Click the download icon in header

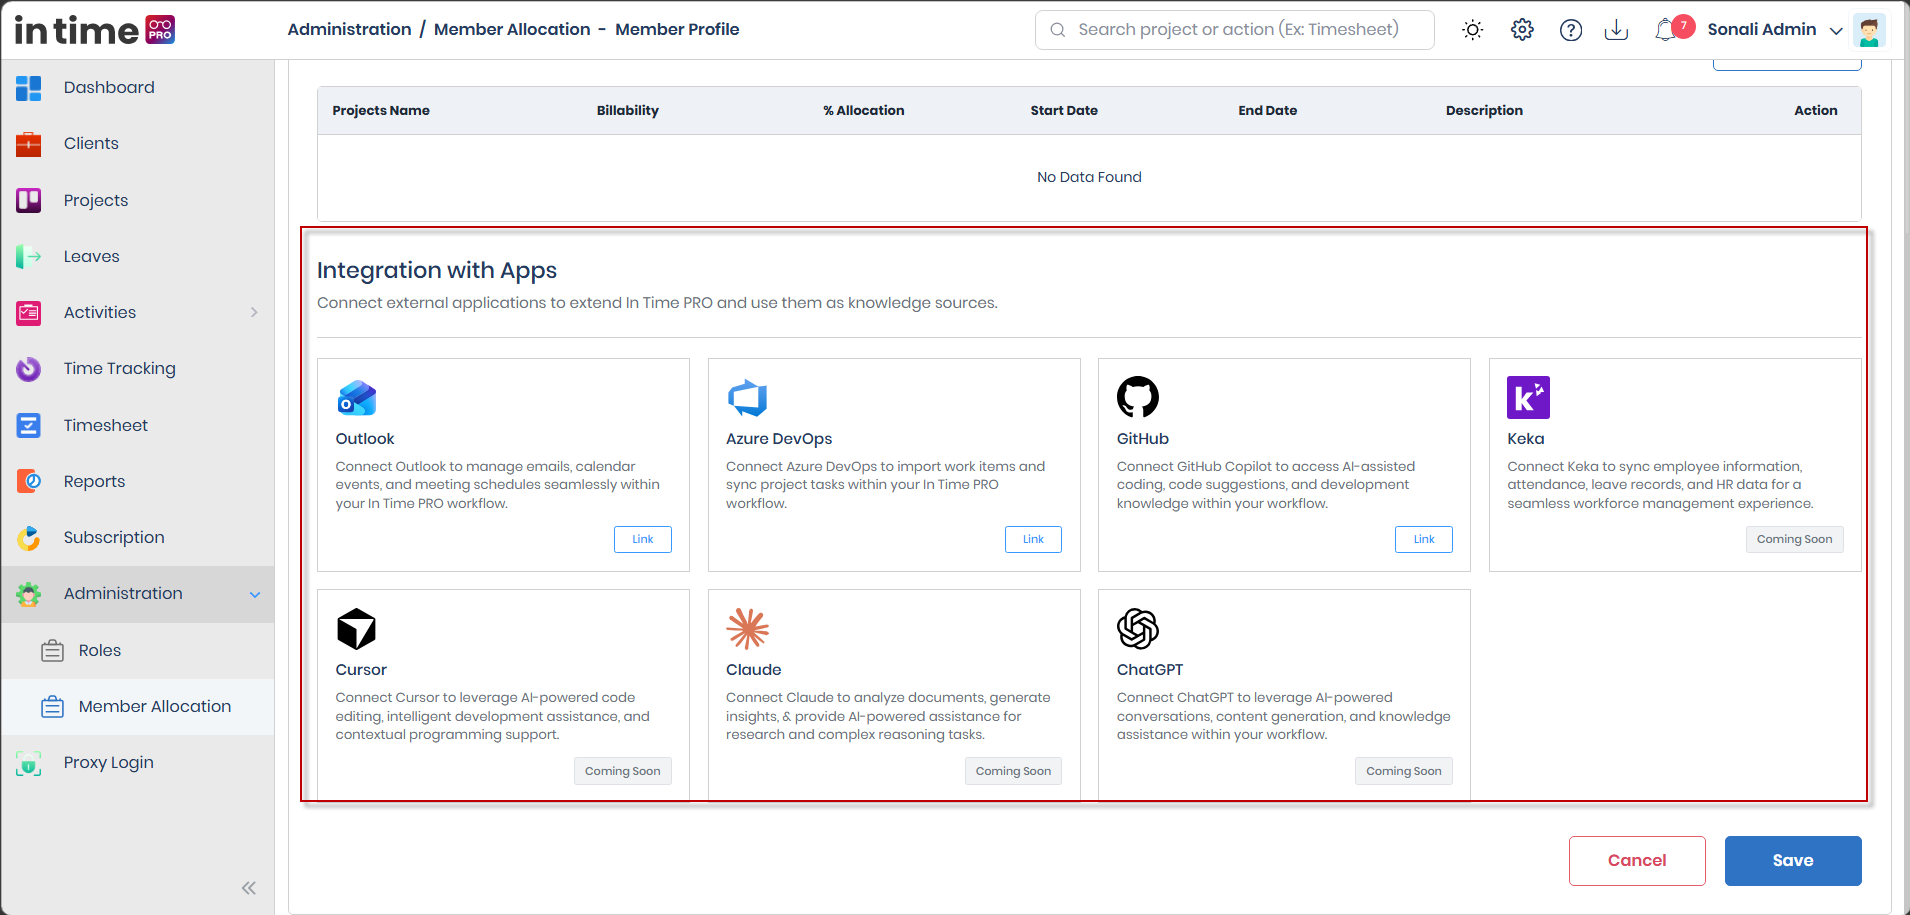[x=1616, y=30]
